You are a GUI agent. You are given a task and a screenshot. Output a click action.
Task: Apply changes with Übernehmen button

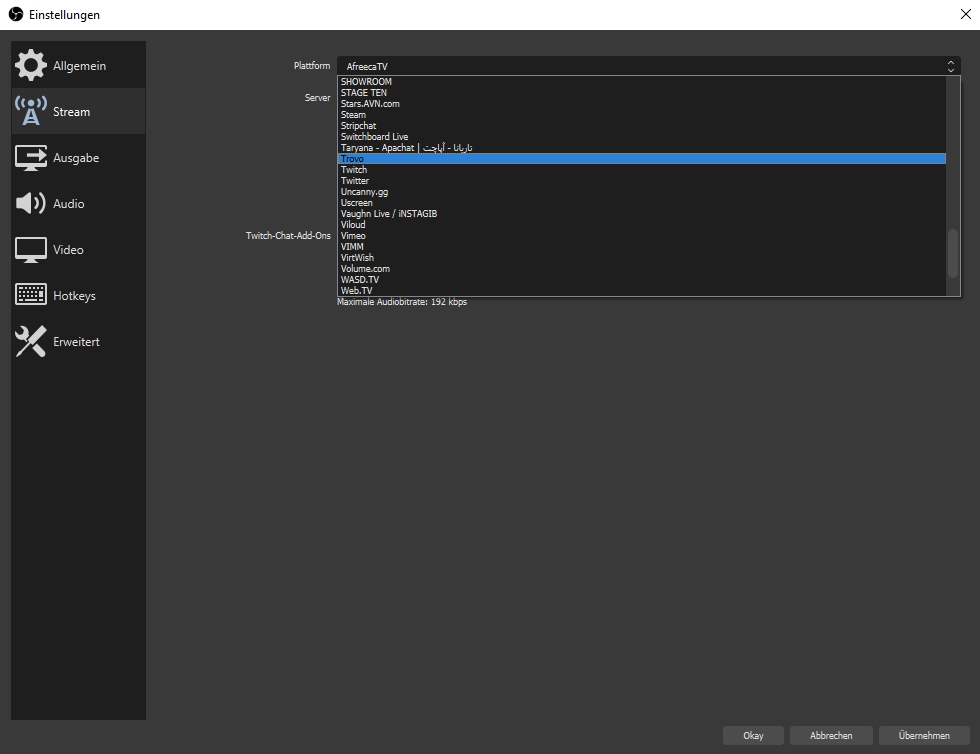tap(924, 735)
